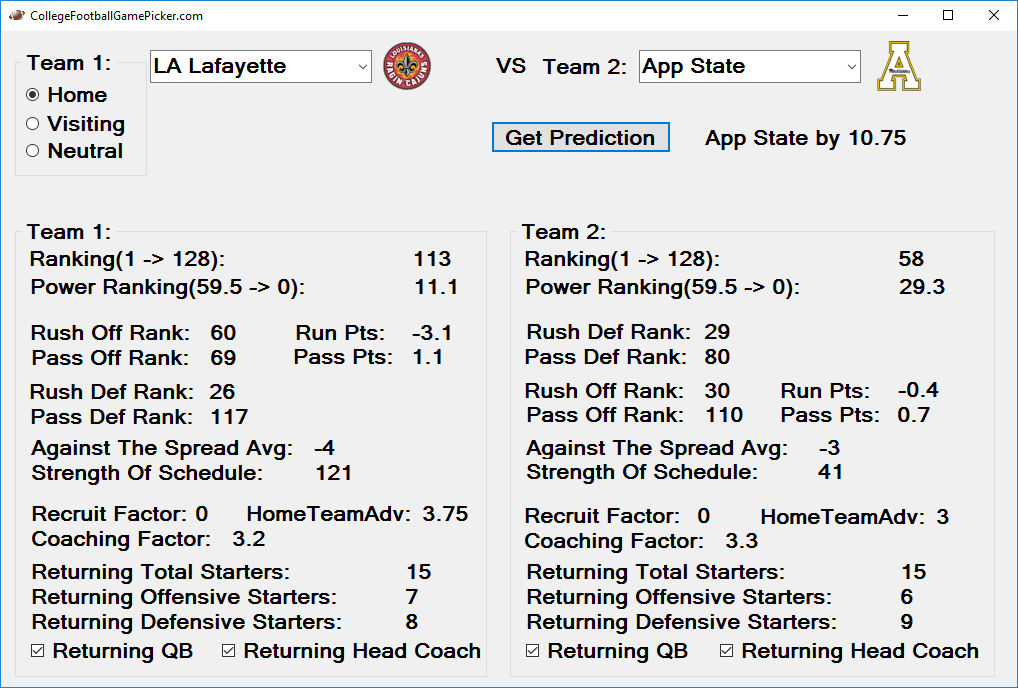Click the Team 2 Strength Of Schedule value

(830, 472)
